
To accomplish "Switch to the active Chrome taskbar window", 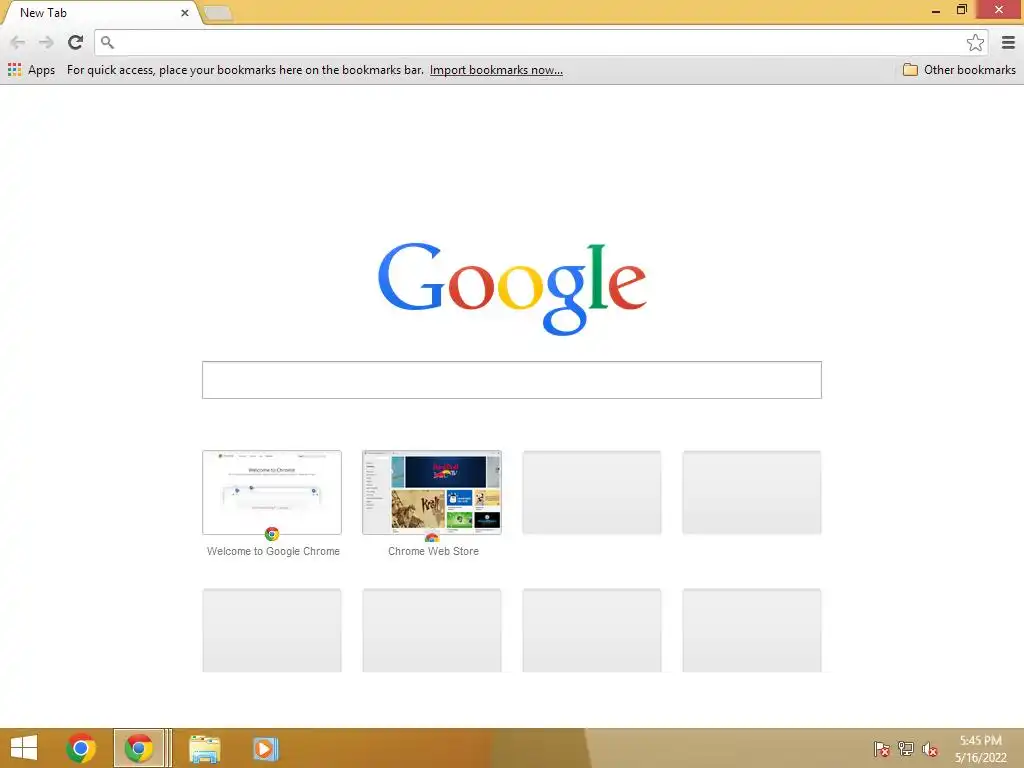I will tap(139, 748).
